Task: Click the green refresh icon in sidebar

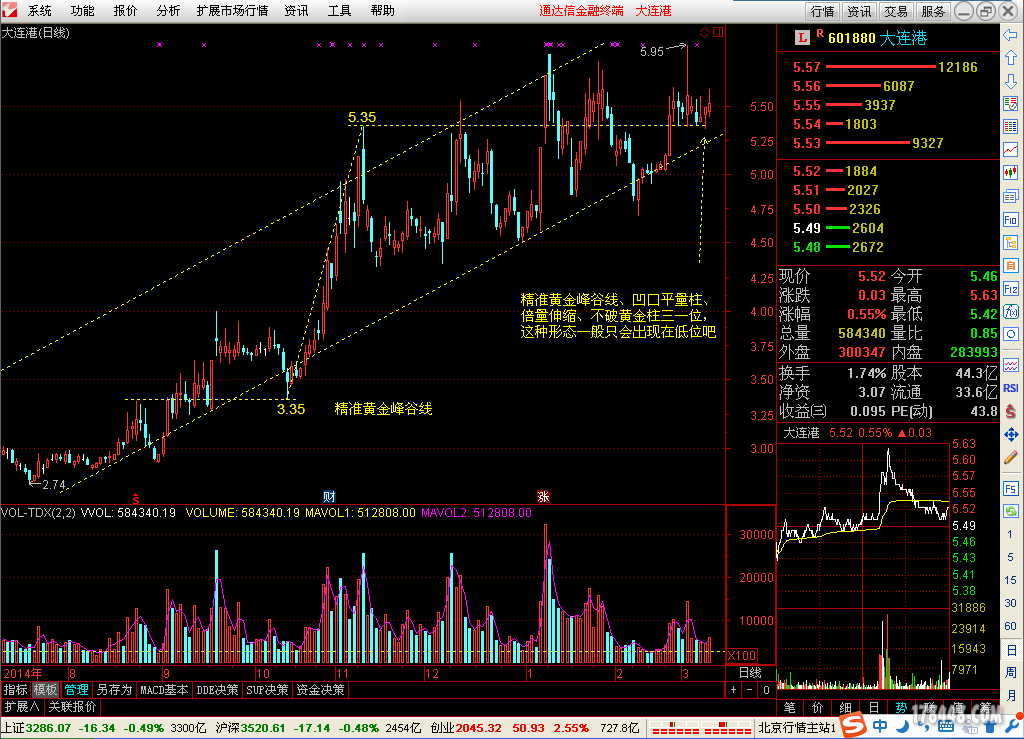Action: click(1010, 511)
